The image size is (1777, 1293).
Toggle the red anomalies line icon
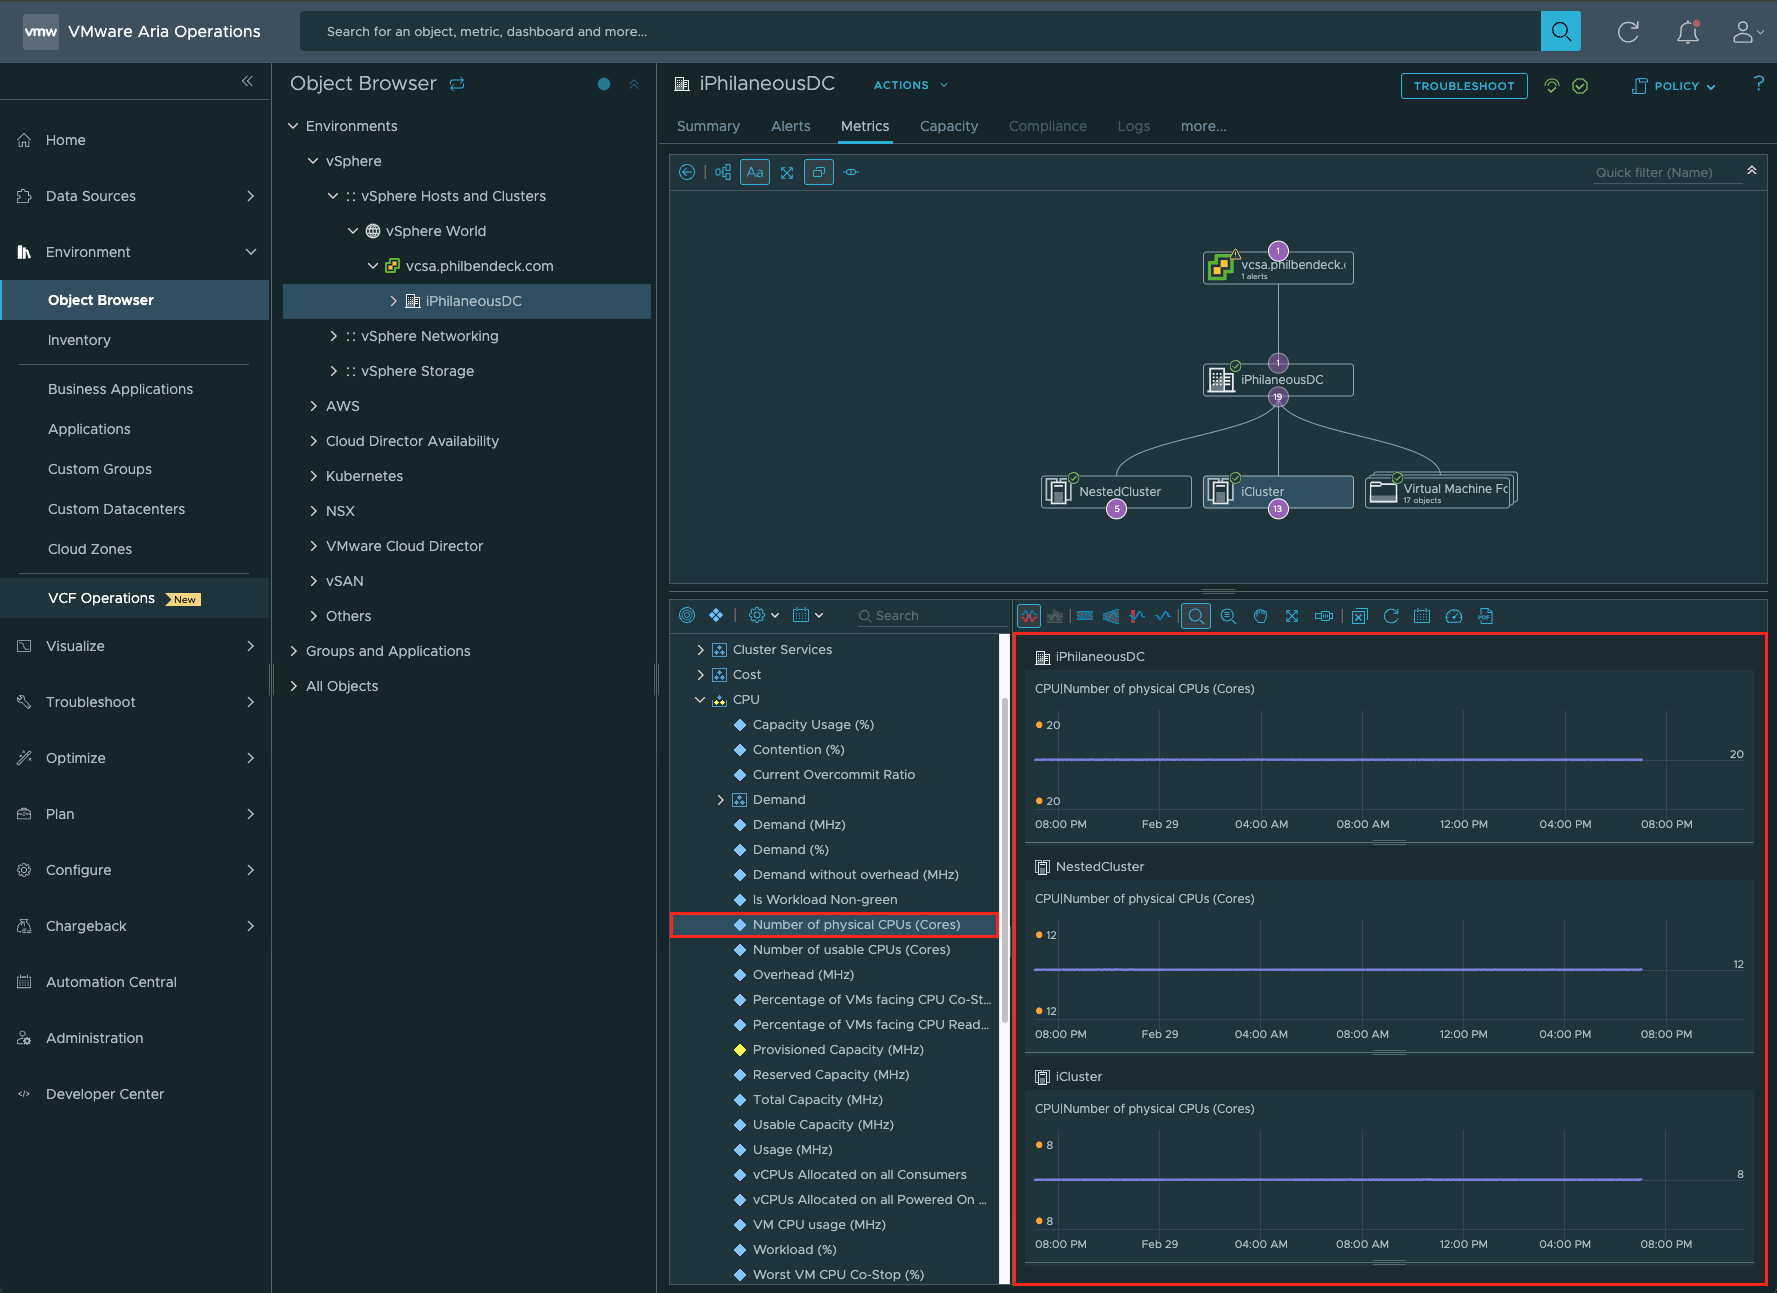(x=1137, y=616)
